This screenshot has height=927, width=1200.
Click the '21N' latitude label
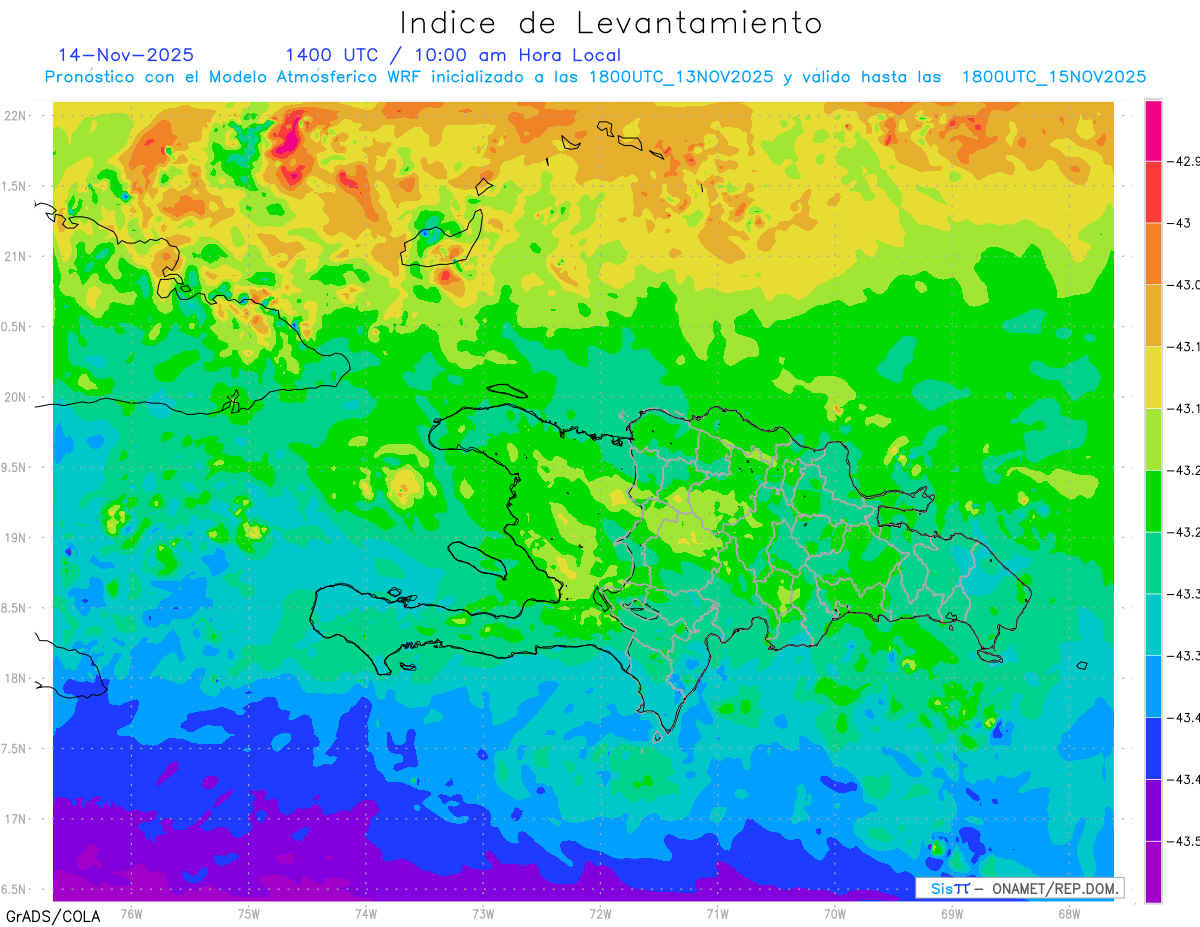[x=17, y=257]
